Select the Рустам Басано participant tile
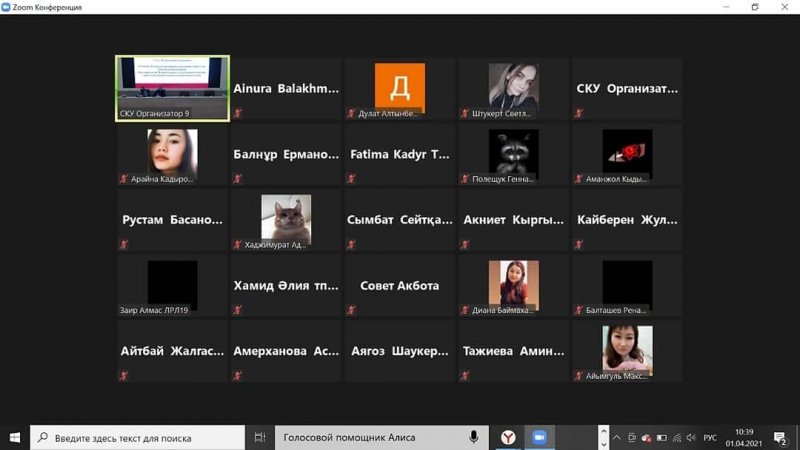Viewport: 800px width, 450px height. pyautogui.click(x=172, y=219)
